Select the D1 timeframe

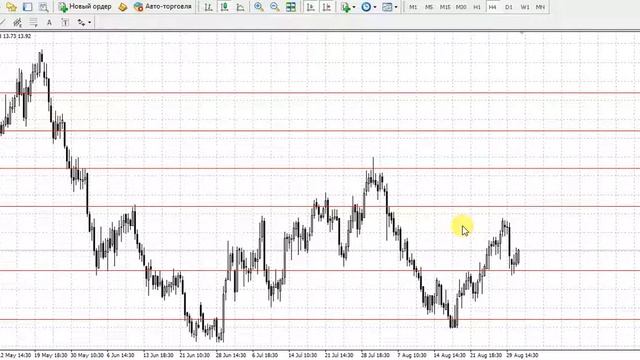click(509, 7)
